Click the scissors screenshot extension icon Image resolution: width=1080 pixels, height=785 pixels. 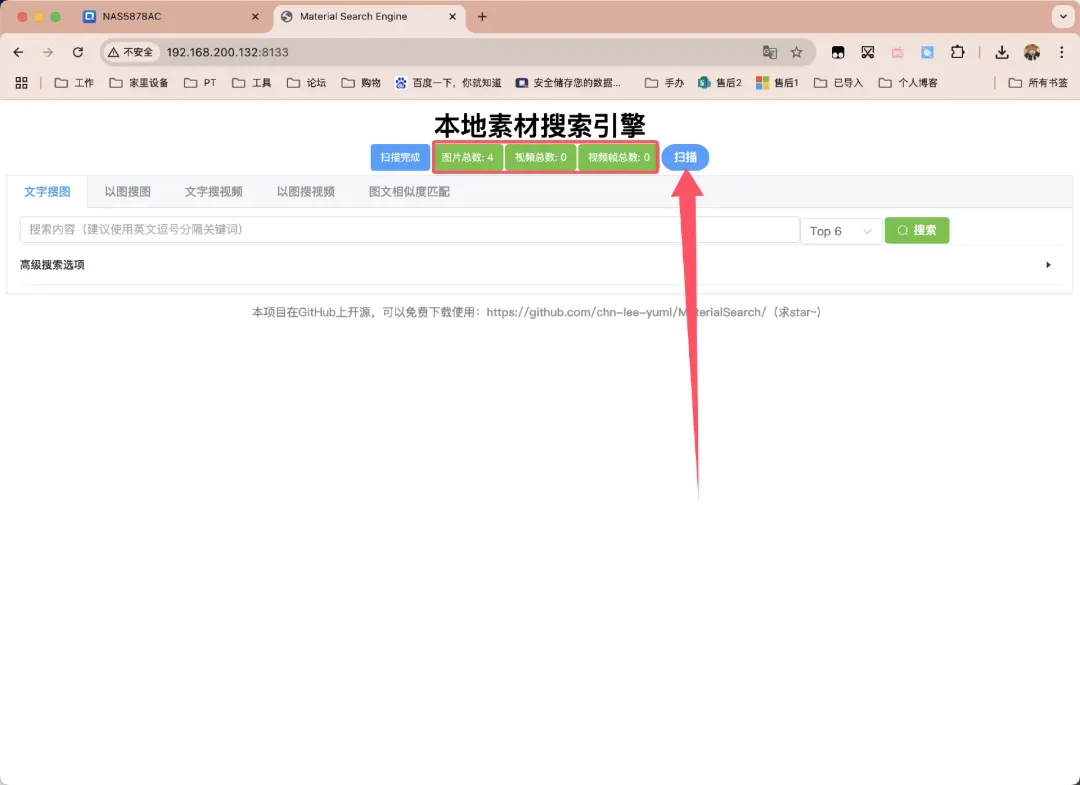pyautogui.click(x=868, y=52)
